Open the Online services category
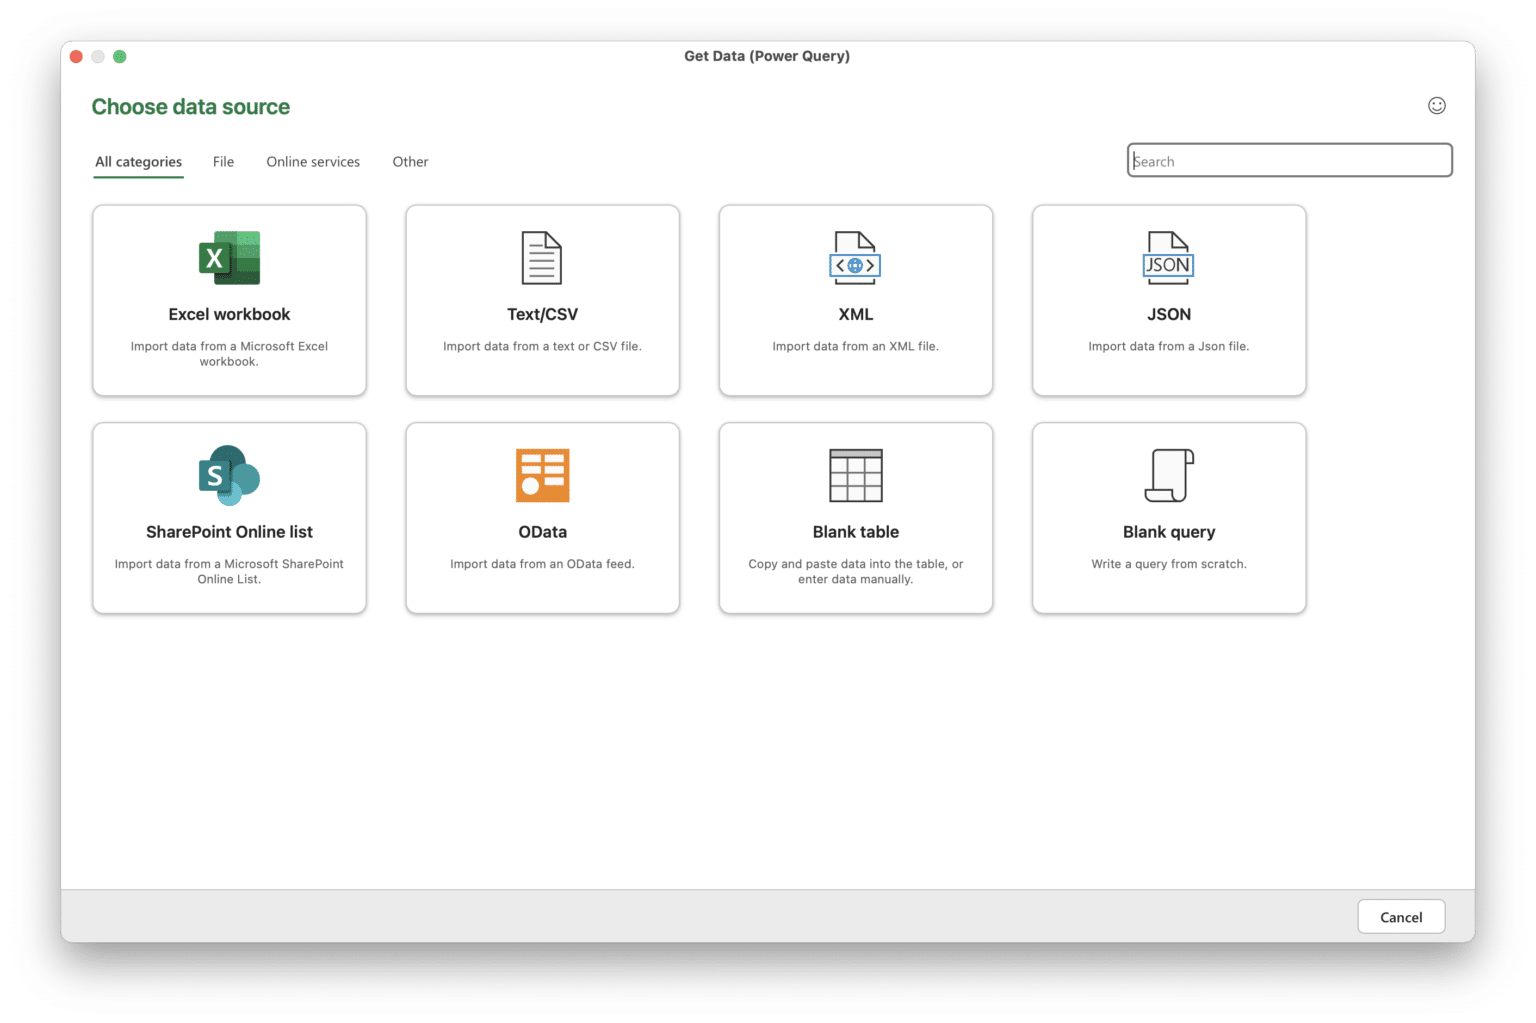Image resolution: width=1536 pixels, height=1023 pixels. (x=312, y=161)
